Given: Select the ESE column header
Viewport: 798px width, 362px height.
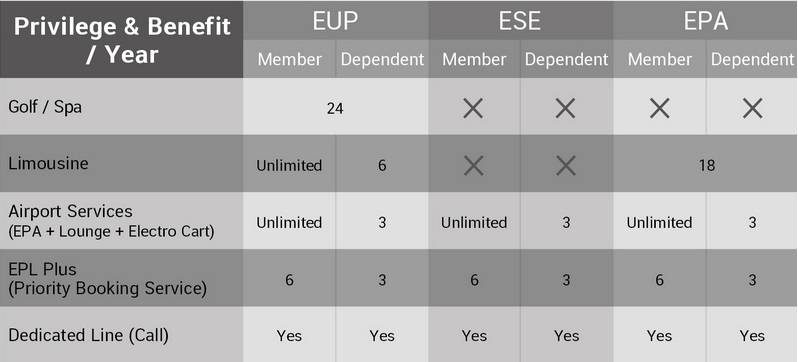Looking at the screenshot, I should [520, 21].
